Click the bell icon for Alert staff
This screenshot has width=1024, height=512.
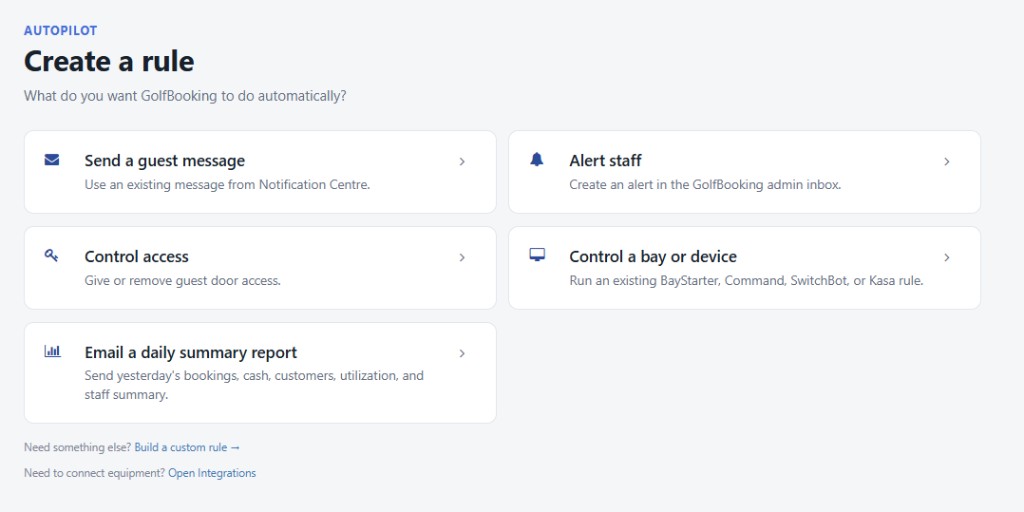click(537, 159)
